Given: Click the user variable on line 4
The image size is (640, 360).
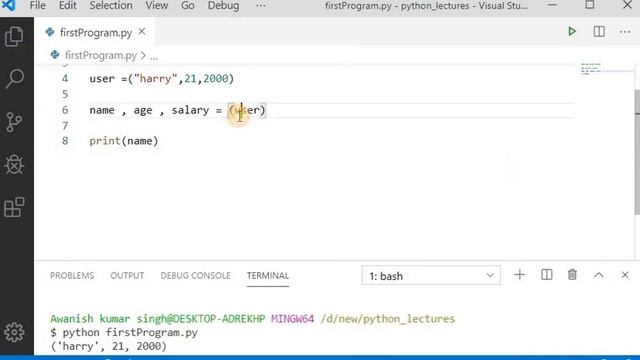Looking at the screenshot, I should (x=102, y=78).
